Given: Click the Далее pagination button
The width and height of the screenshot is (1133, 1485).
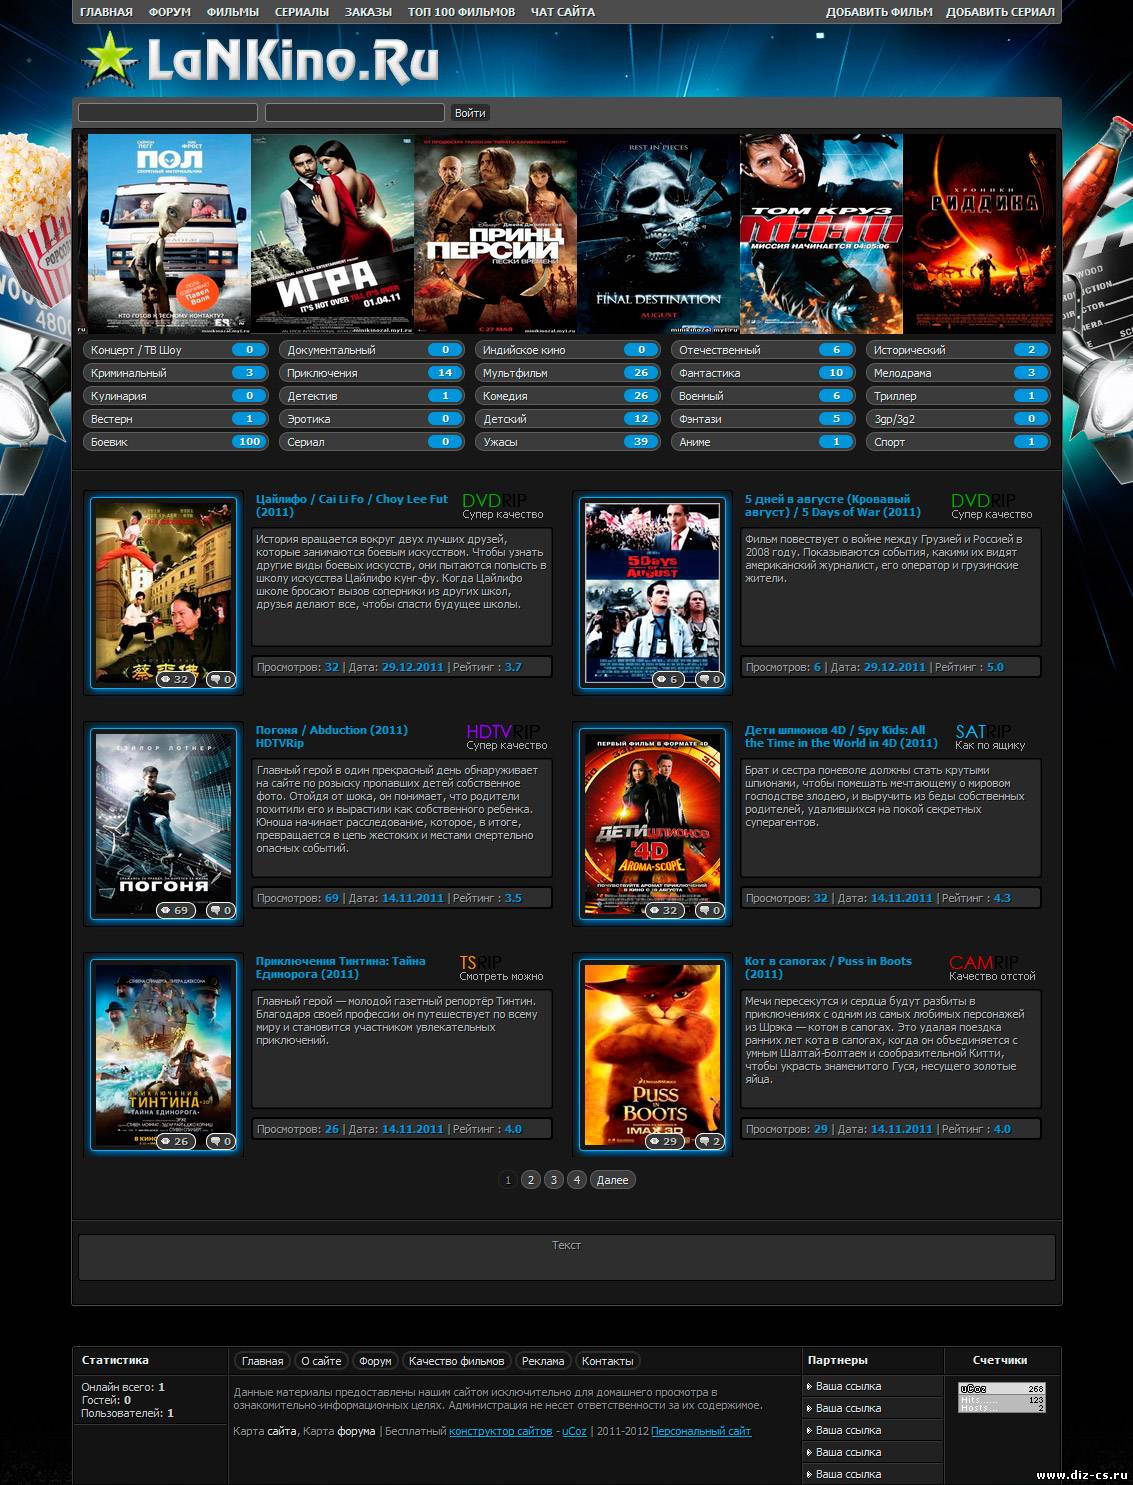Looking at the screenshot, I should pyautogui.click(x=613, y=1180).
